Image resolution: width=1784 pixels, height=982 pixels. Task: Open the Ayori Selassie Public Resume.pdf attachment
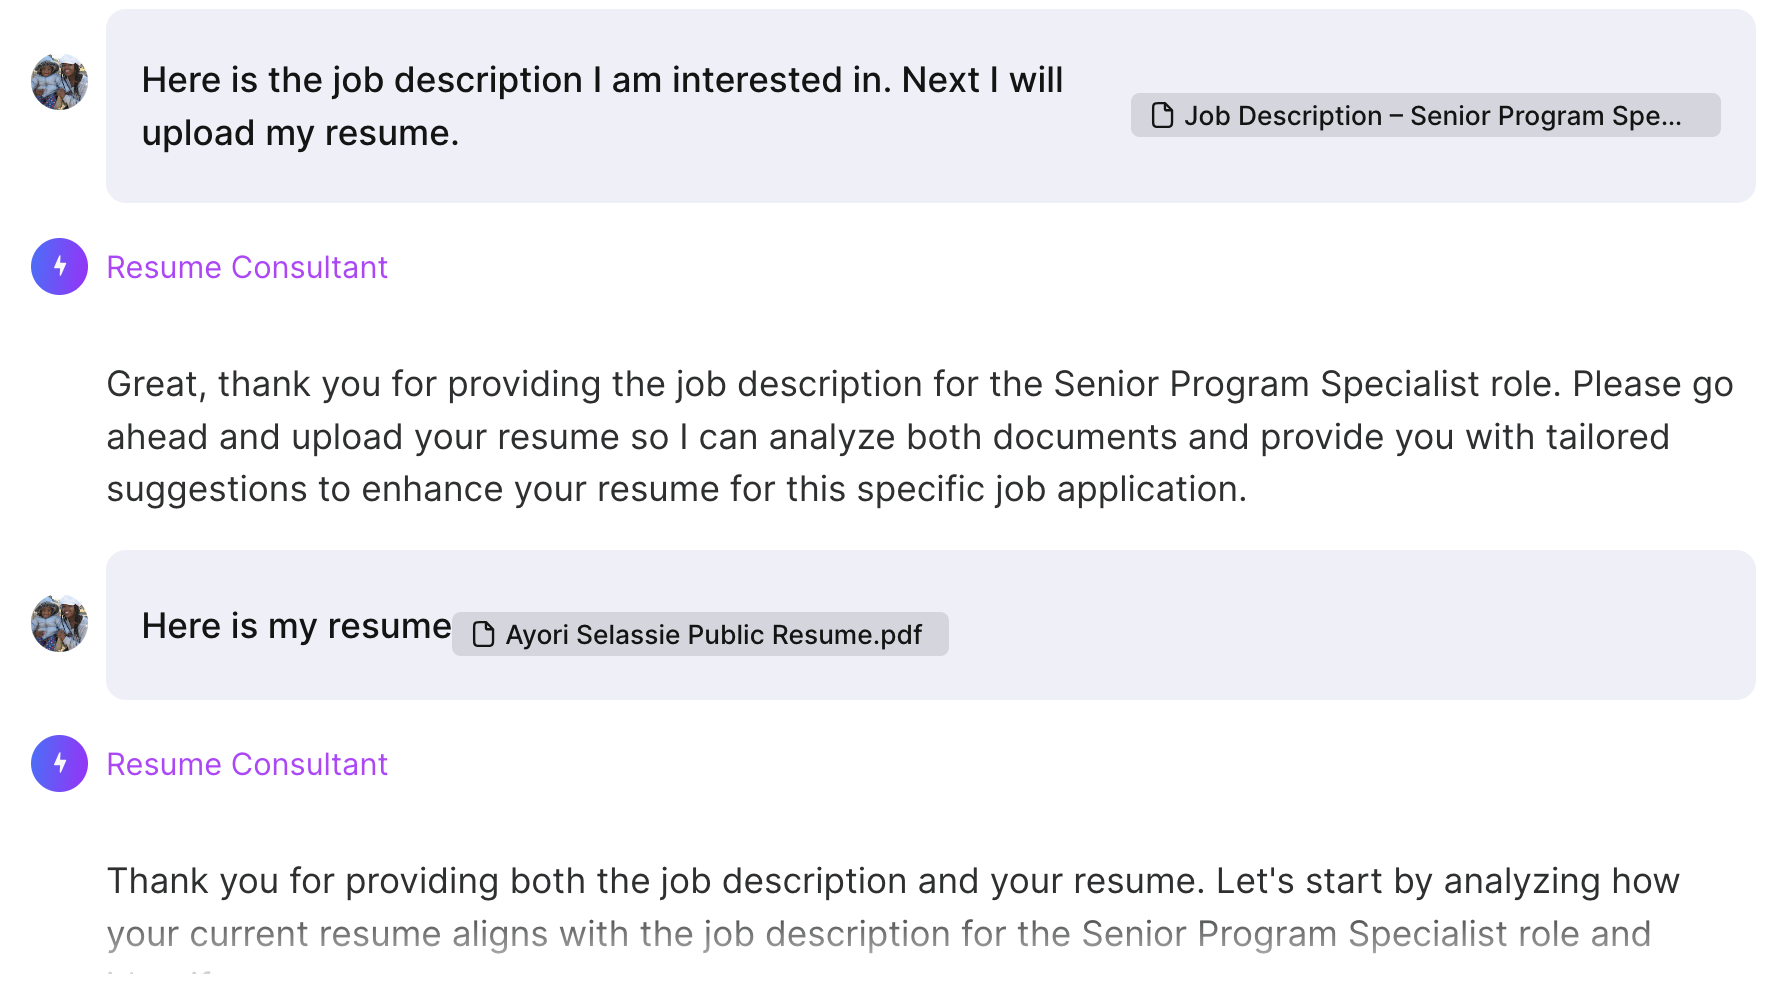[713, 635]
